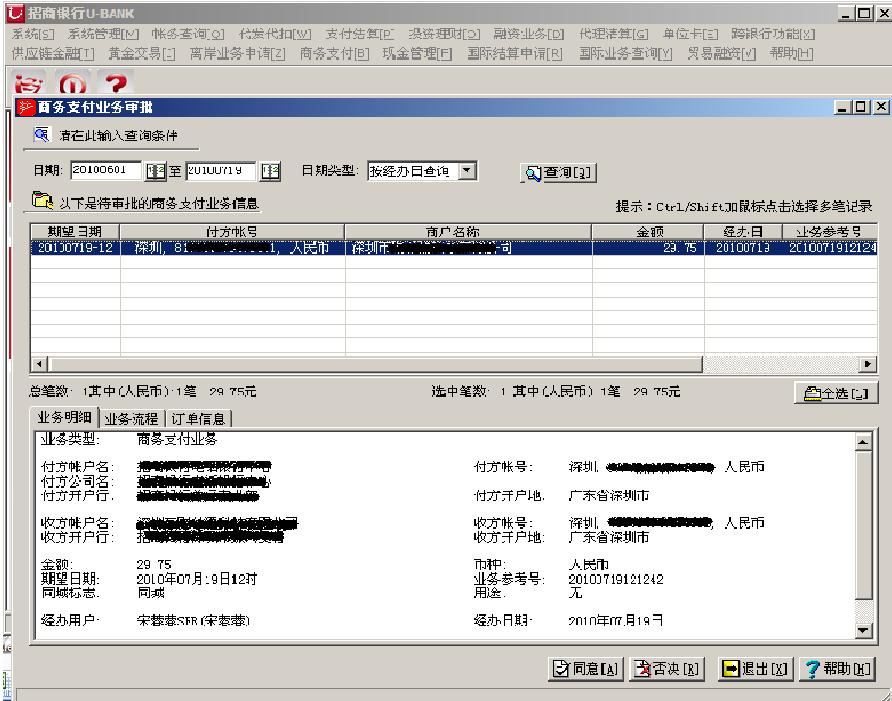The width and height of the screenshot is (892, 701).
Task: Click the 全选 select-all button
Action: coord(831,394)
